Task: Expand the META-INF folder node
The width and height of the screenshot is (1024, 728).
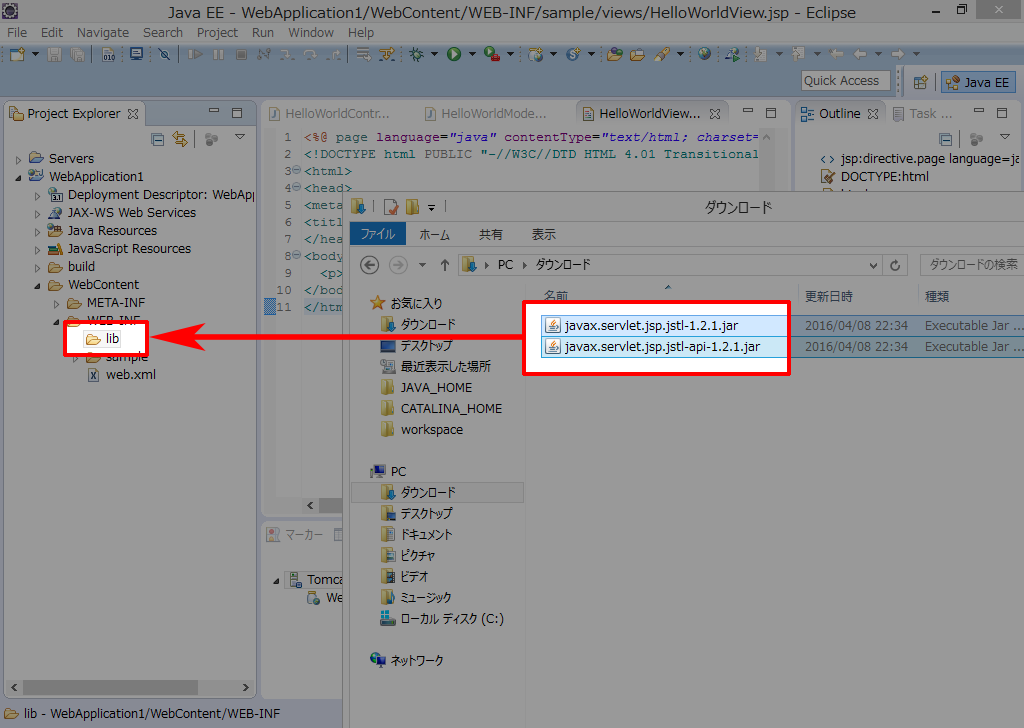Action: click(56, 304)
